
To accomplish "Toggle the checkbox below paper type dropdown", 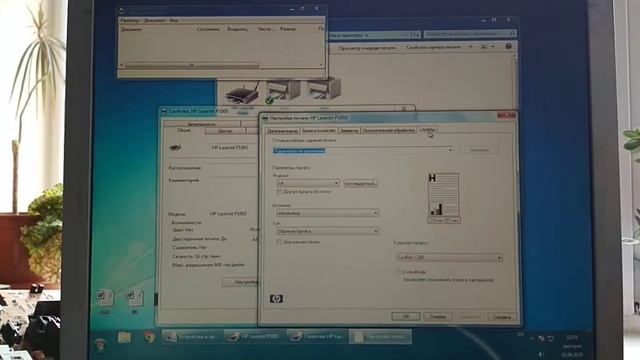I will 279,242.
